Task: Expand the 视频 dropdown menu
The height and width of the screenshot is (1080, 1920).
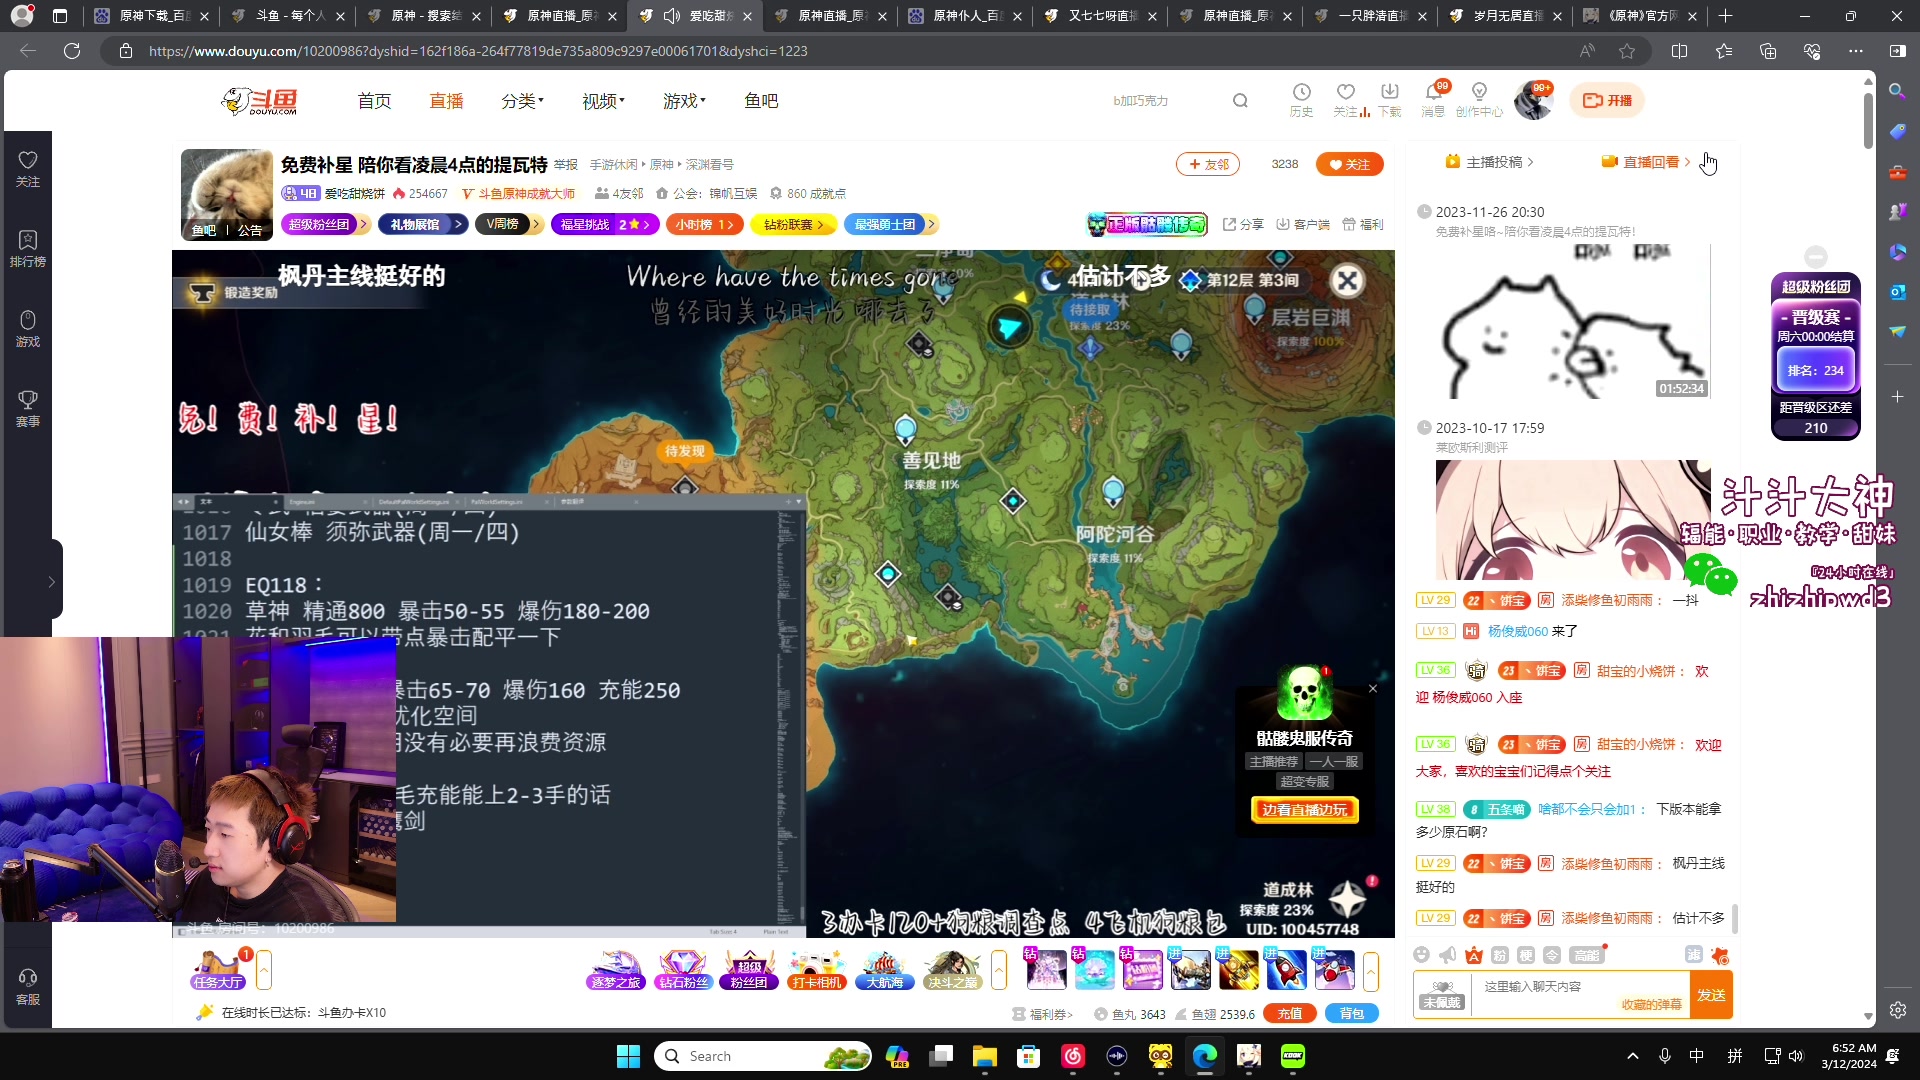Action: tap(603, 100)
